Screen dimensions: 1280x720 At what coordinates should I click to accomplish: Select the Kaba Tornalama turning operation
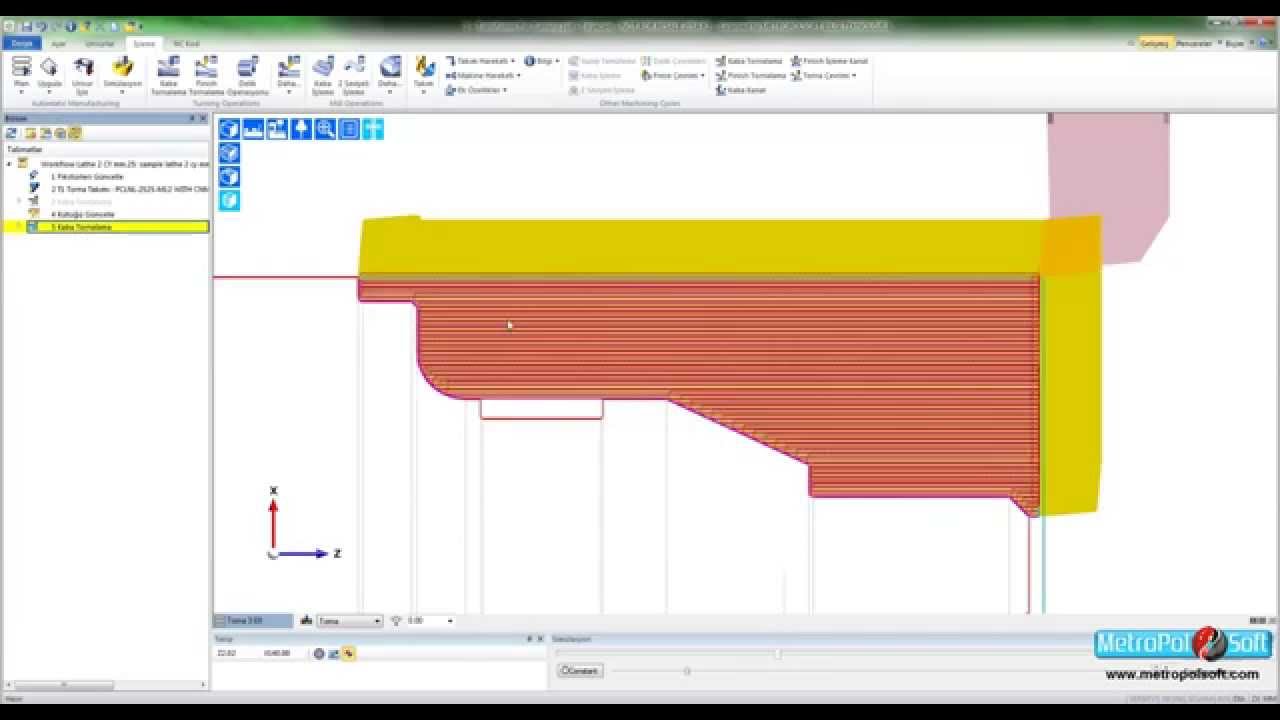click(x=169, y=76)
